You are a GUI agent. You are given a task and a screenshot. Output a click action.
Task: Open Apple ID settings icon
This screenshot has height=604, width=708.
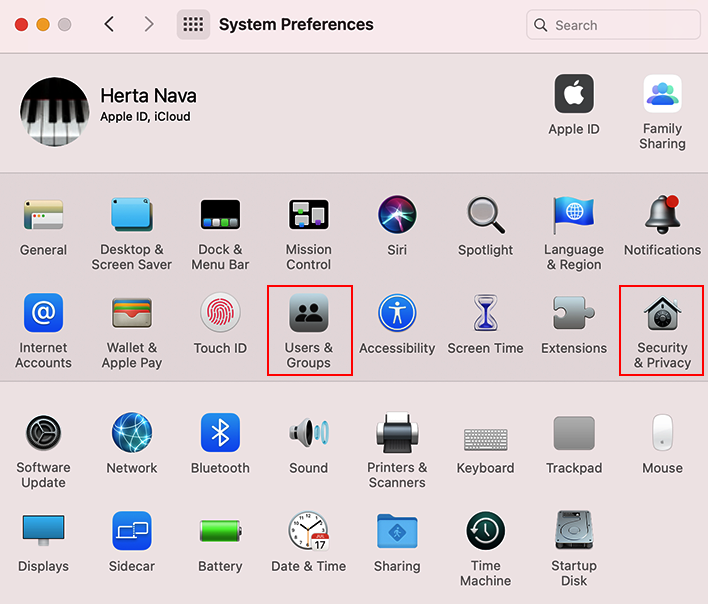coord(574,94)
